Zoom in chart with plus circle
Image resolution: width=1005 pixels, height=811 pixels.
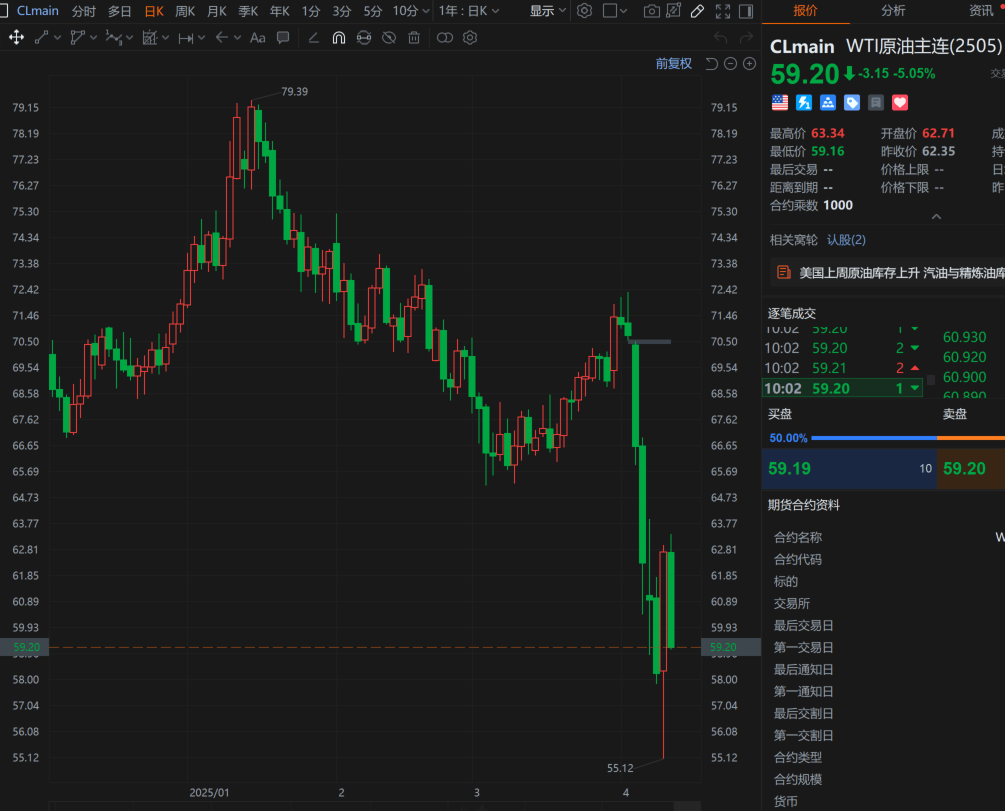(x=749, y=63)
